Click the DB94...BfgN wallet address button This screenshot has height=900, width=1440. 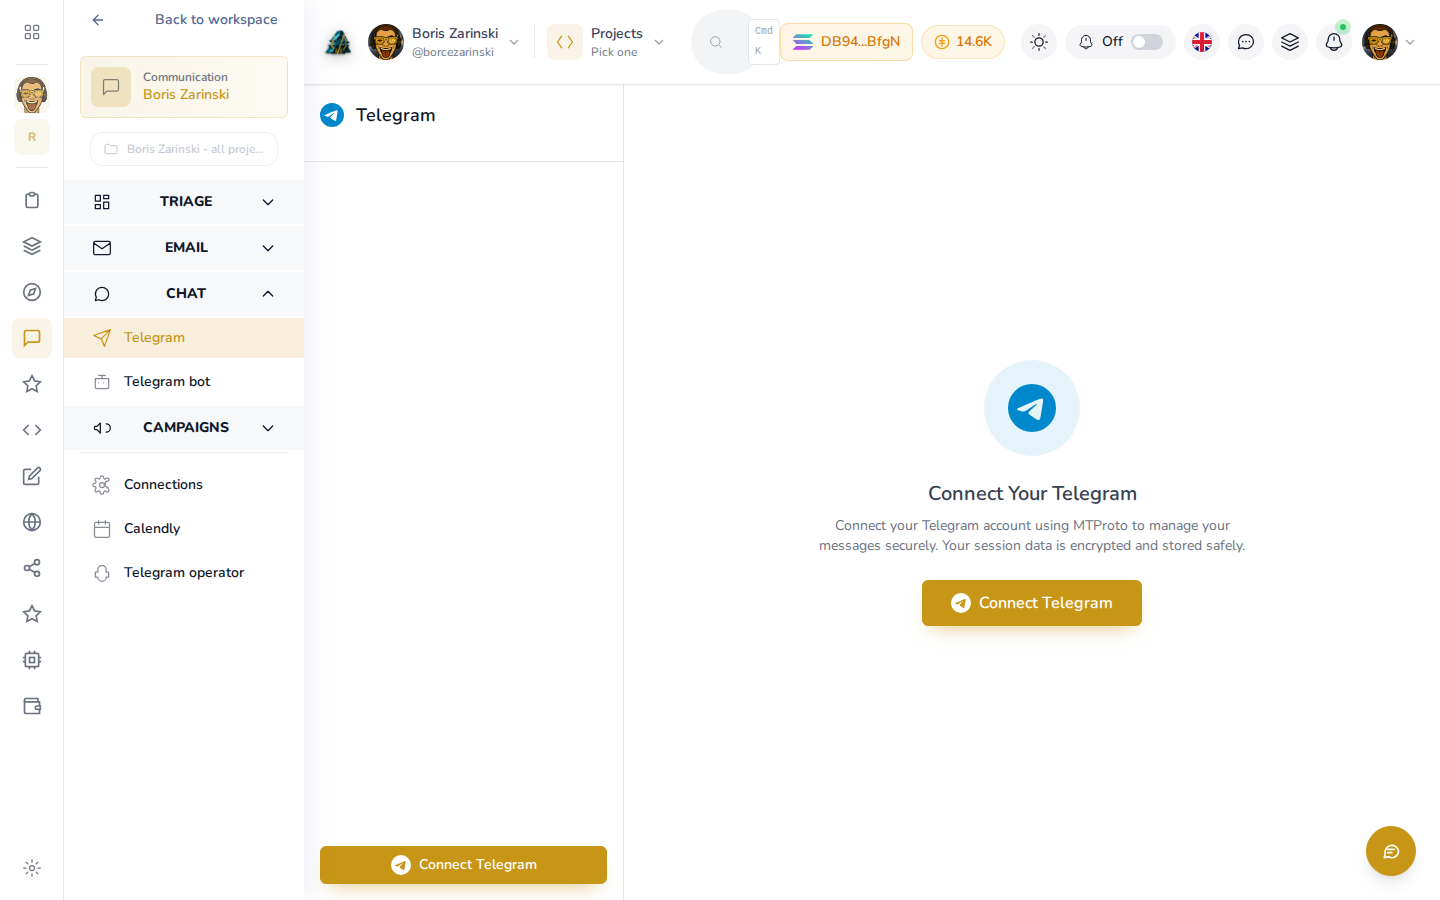pos(846,42)
